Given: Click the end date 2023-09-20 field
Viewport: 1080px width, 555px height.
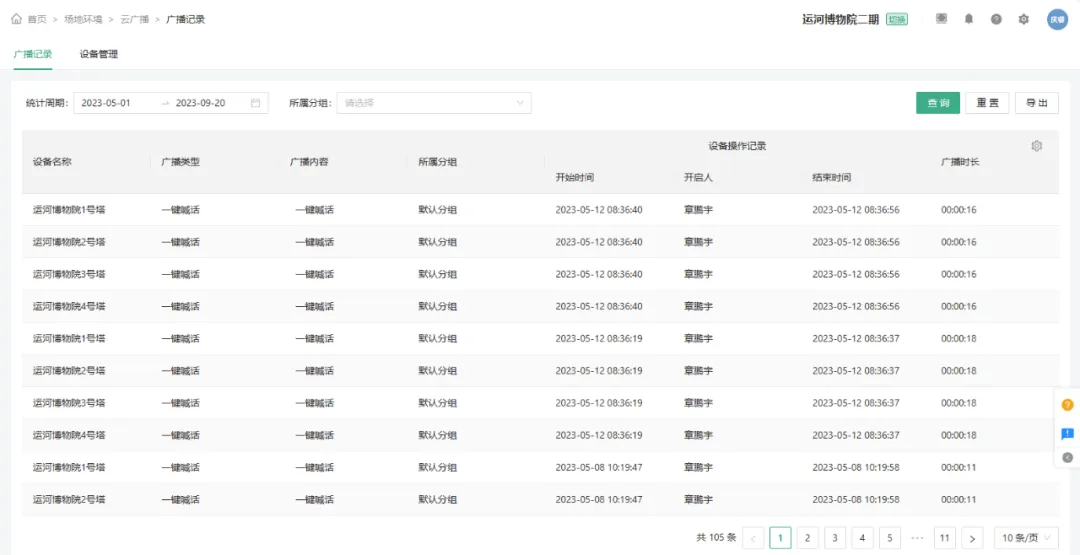Looking at the screenshot, I should click(200, 103).
